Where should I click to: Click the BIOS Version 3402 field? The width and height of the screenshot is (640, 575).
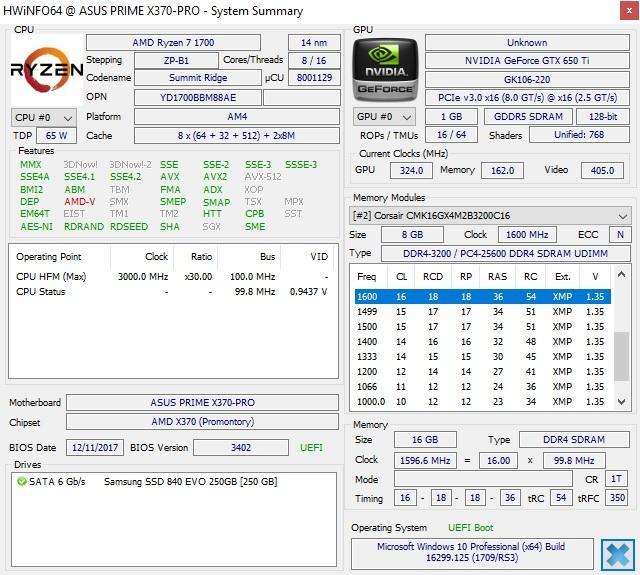click(x=241, y=448)
